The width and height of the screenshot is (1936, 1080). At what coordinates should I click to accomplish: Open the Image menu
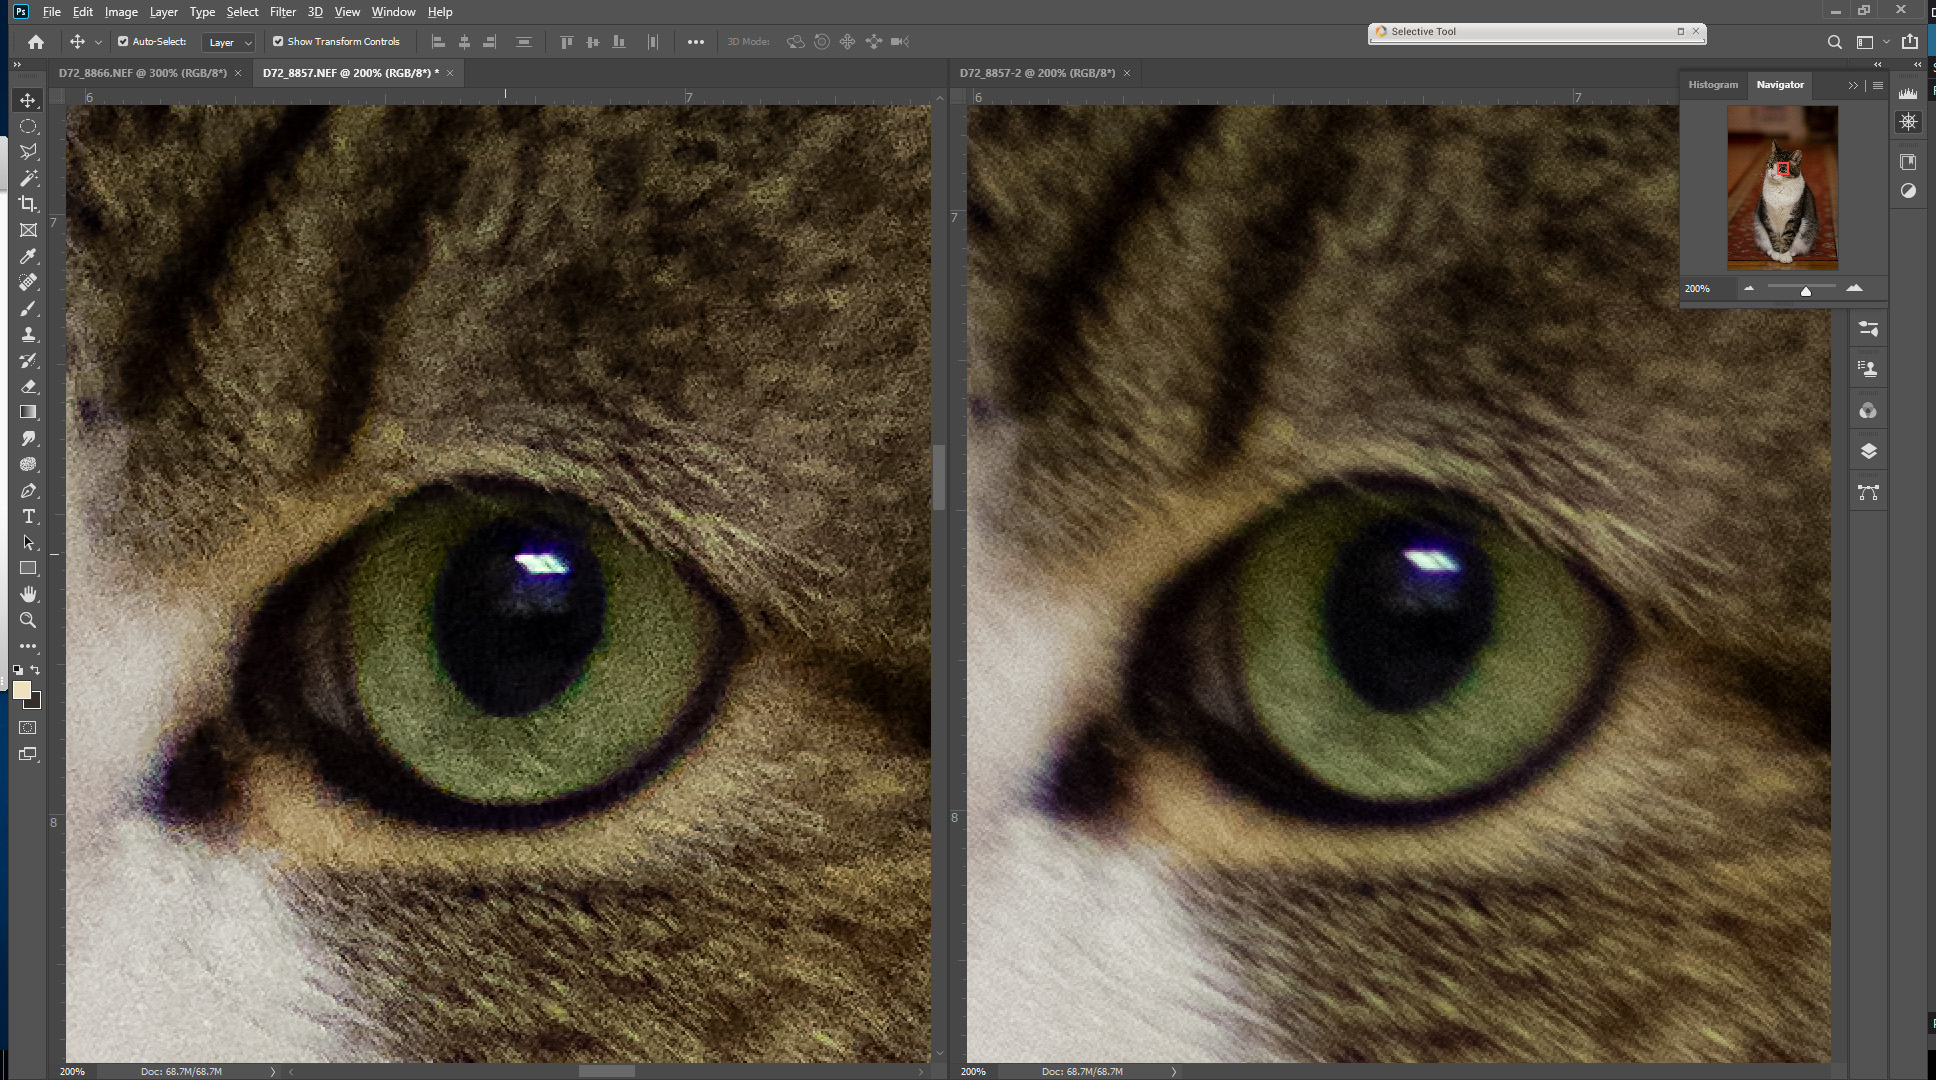(121, 12)
